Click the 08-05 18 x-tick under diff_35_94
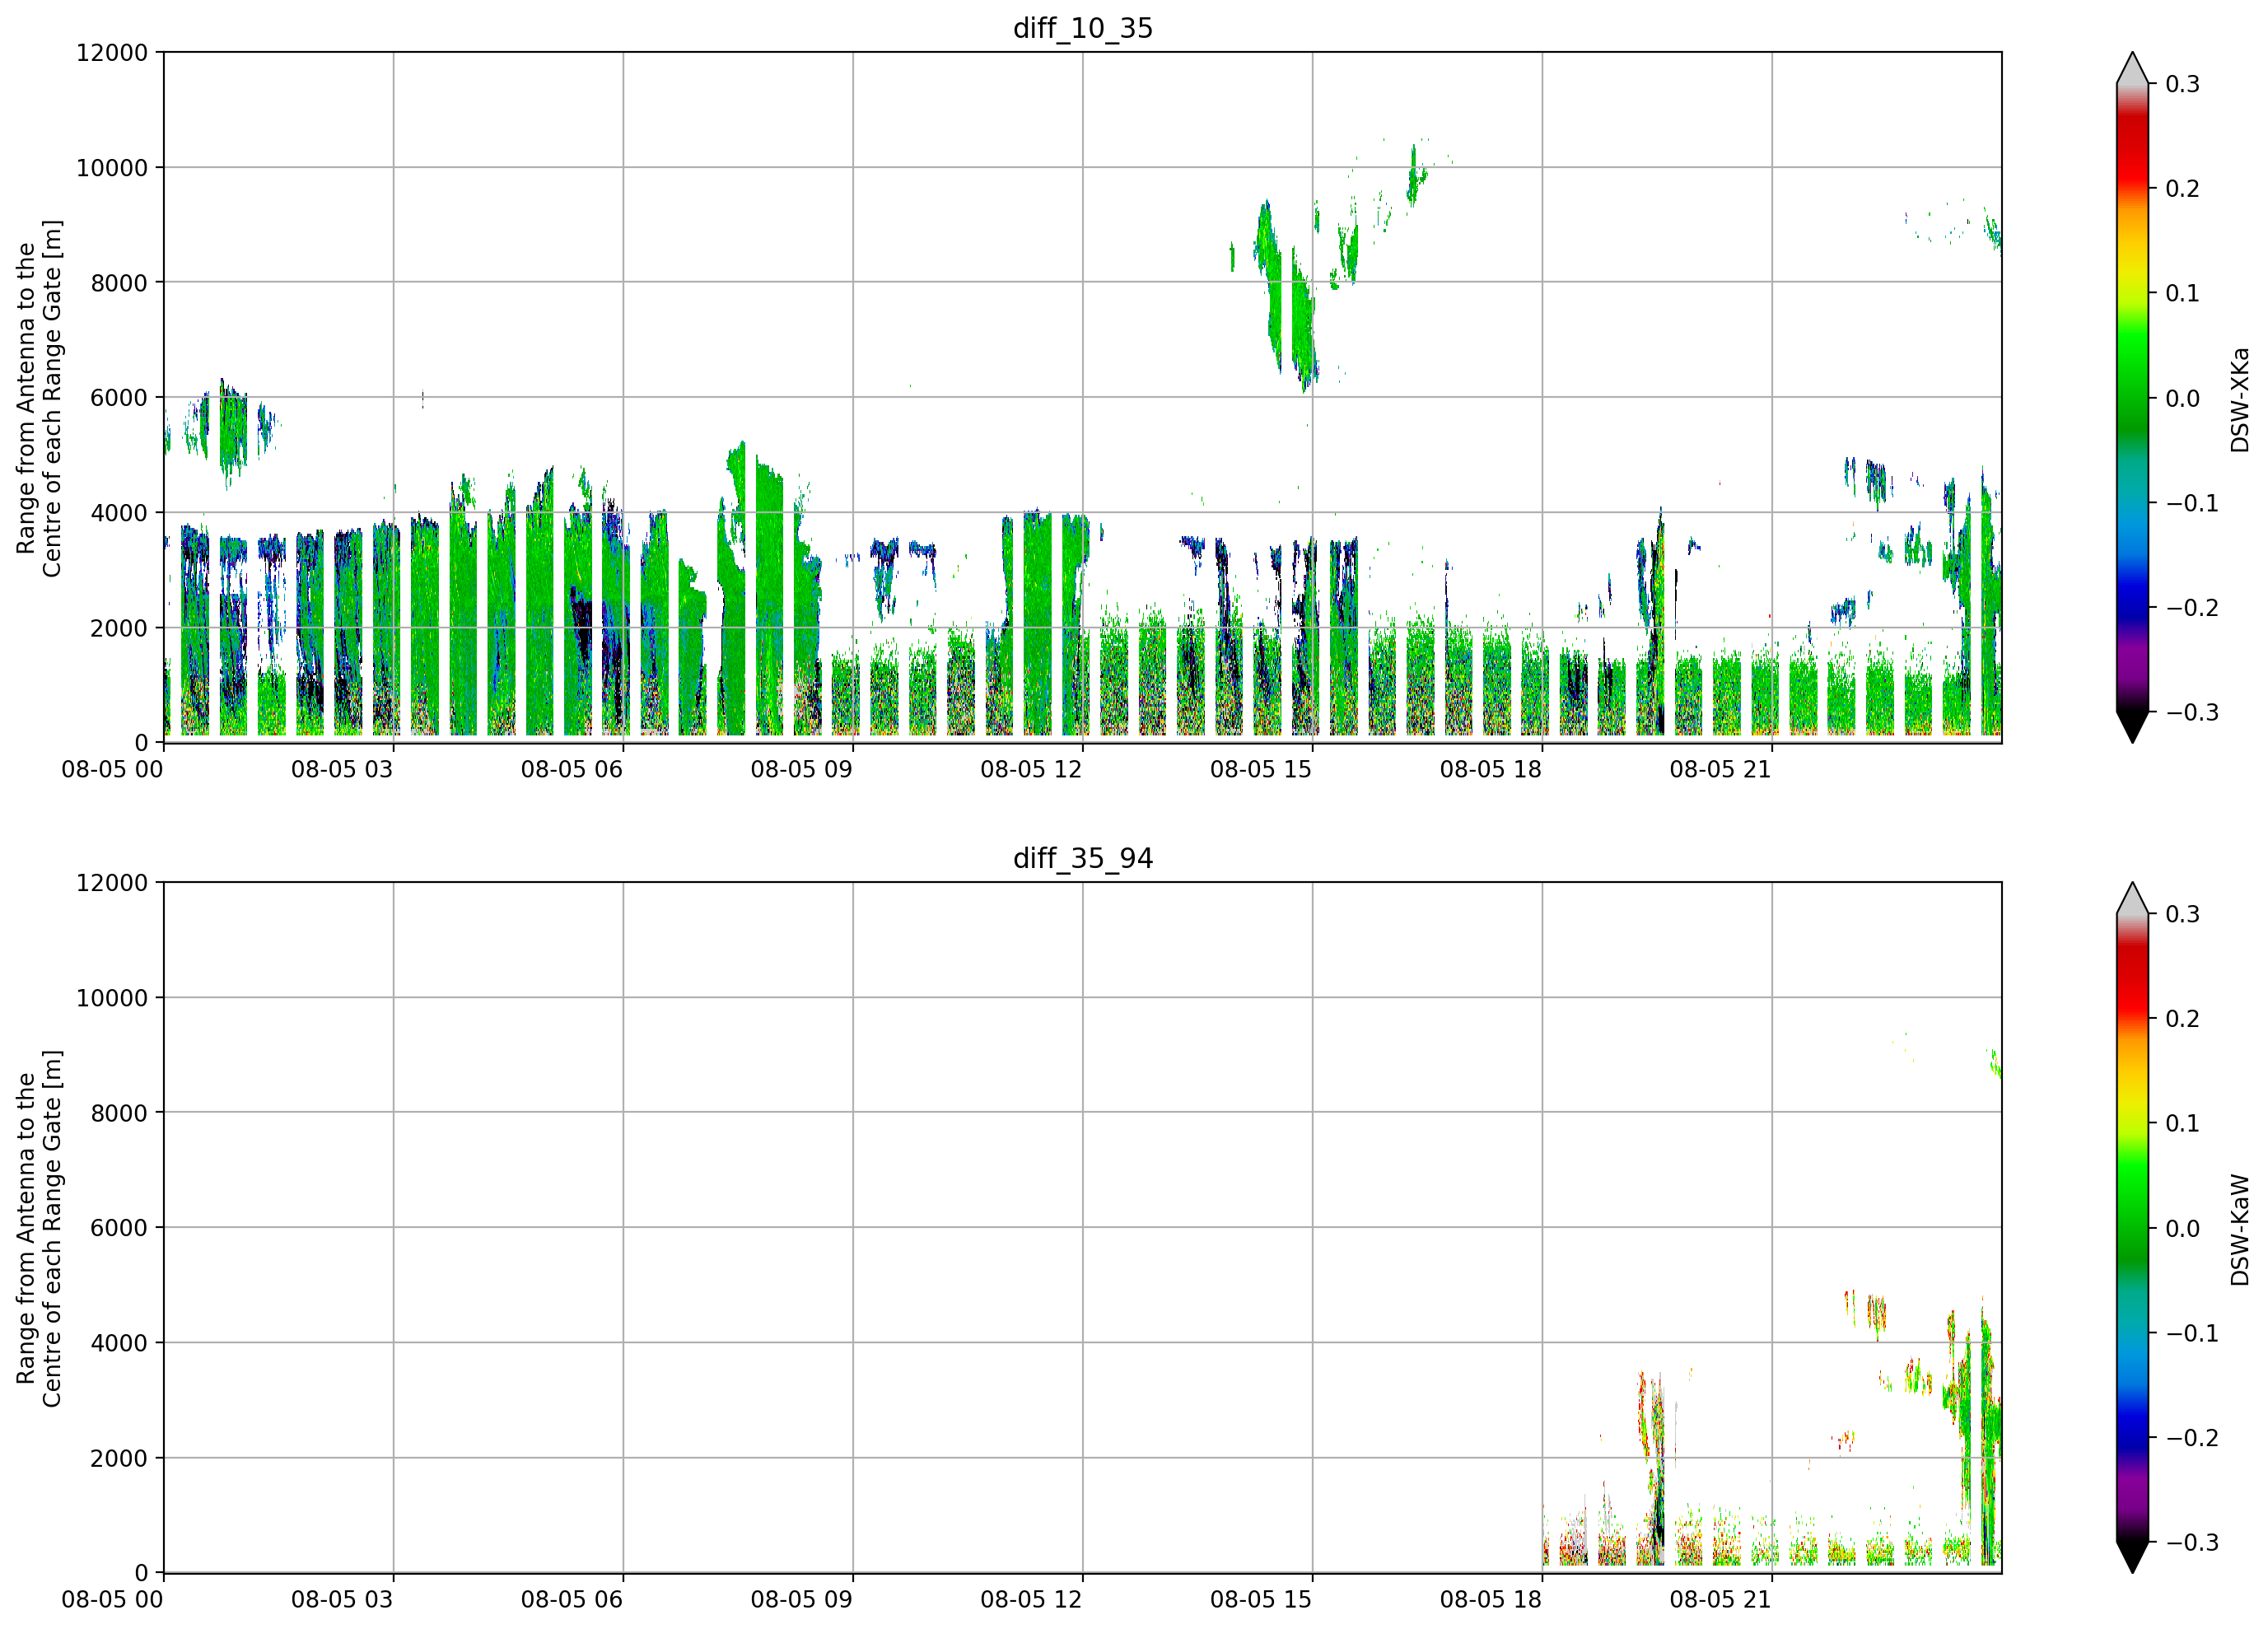 [1491, 1599]
